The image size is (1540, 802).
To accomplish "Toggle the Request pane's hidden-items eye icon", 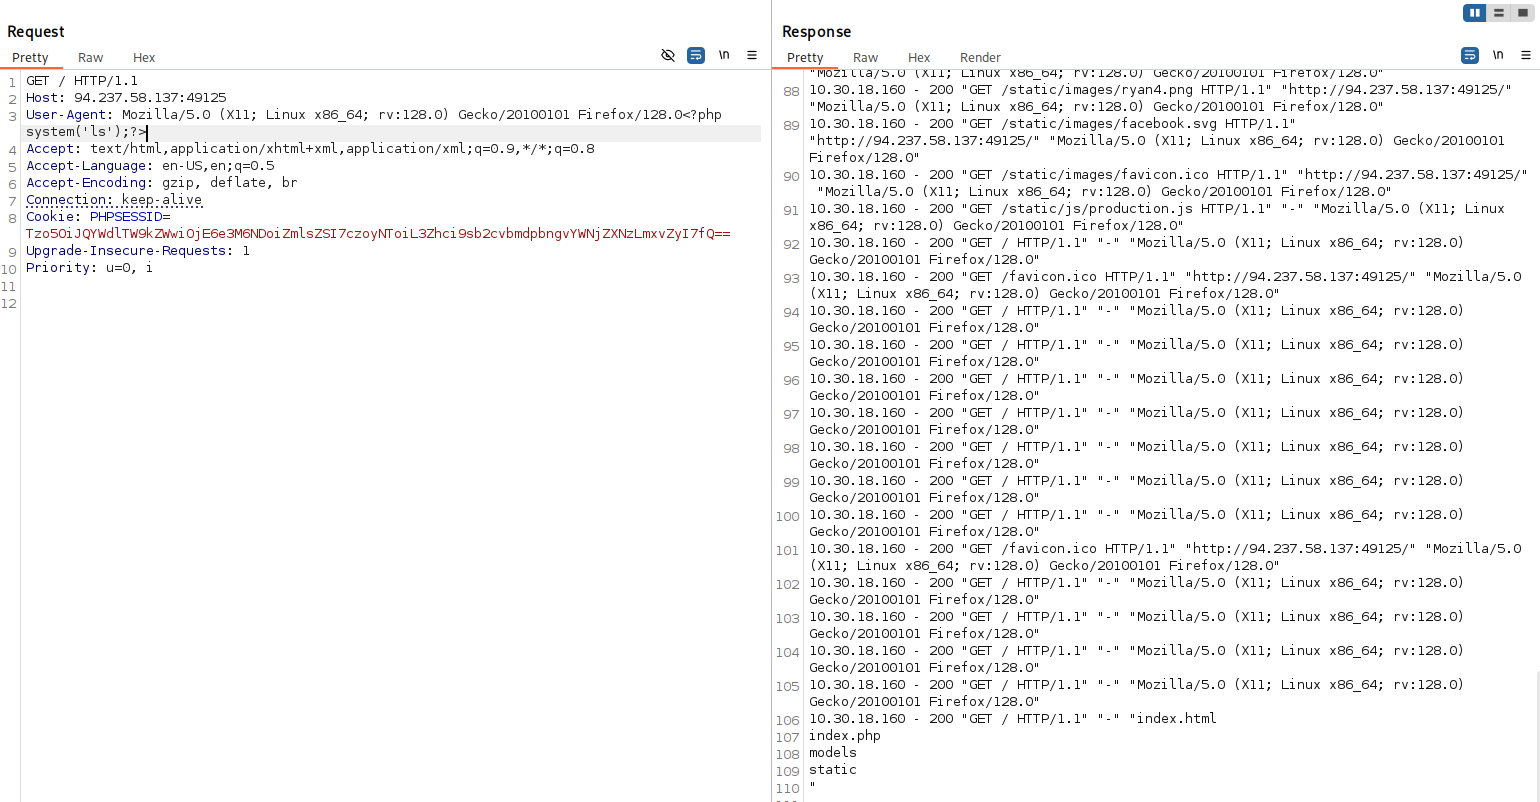I will click(x=668, y=55).
